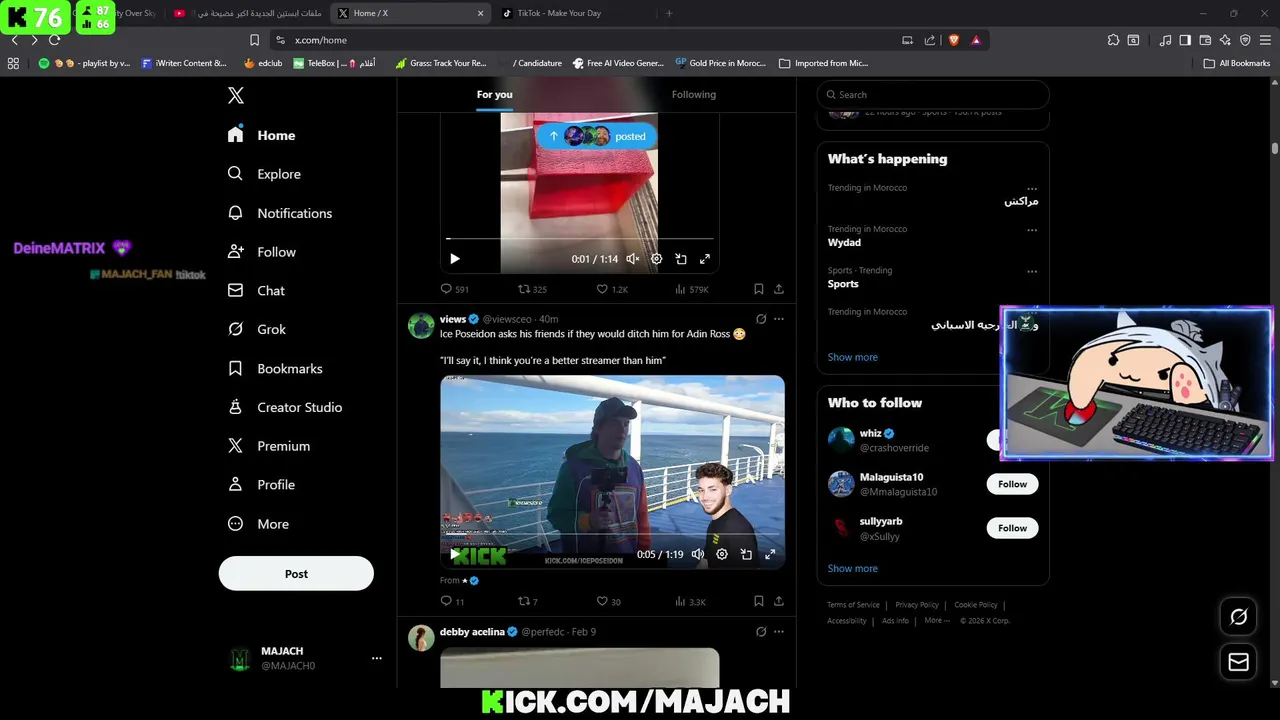Unmute the top video

pyautogui.click(x=632, y=259)
